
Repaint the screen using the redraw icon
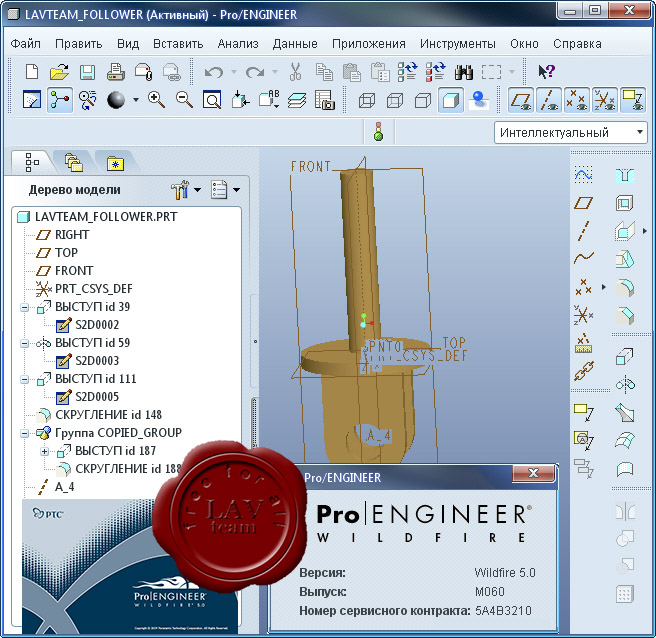point(32,100)
